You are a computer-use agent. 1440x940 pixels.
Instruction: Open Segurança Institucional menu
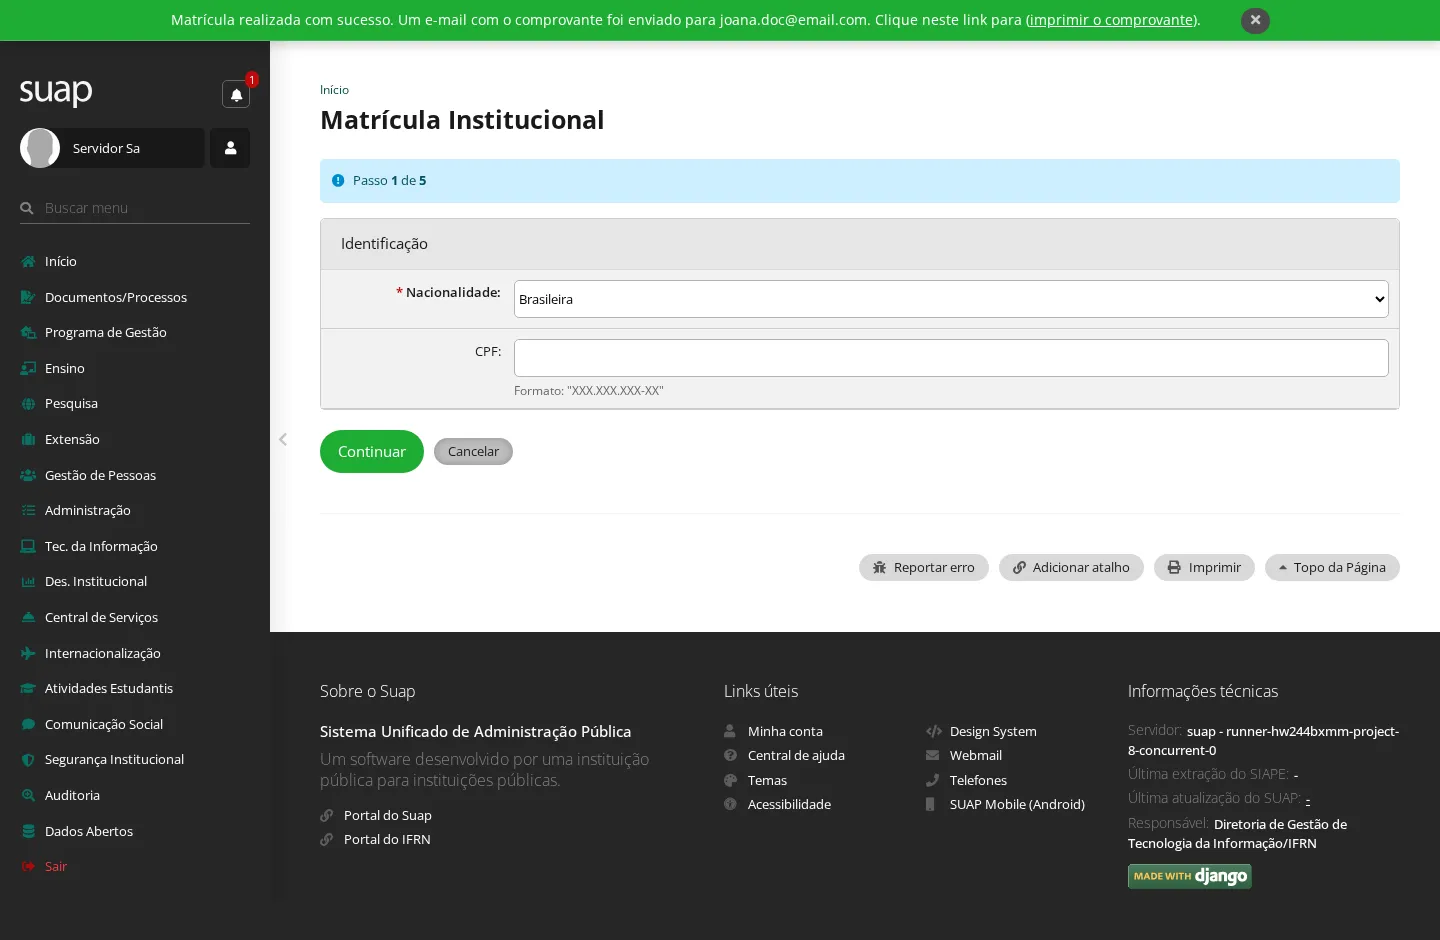click(135, 759)
